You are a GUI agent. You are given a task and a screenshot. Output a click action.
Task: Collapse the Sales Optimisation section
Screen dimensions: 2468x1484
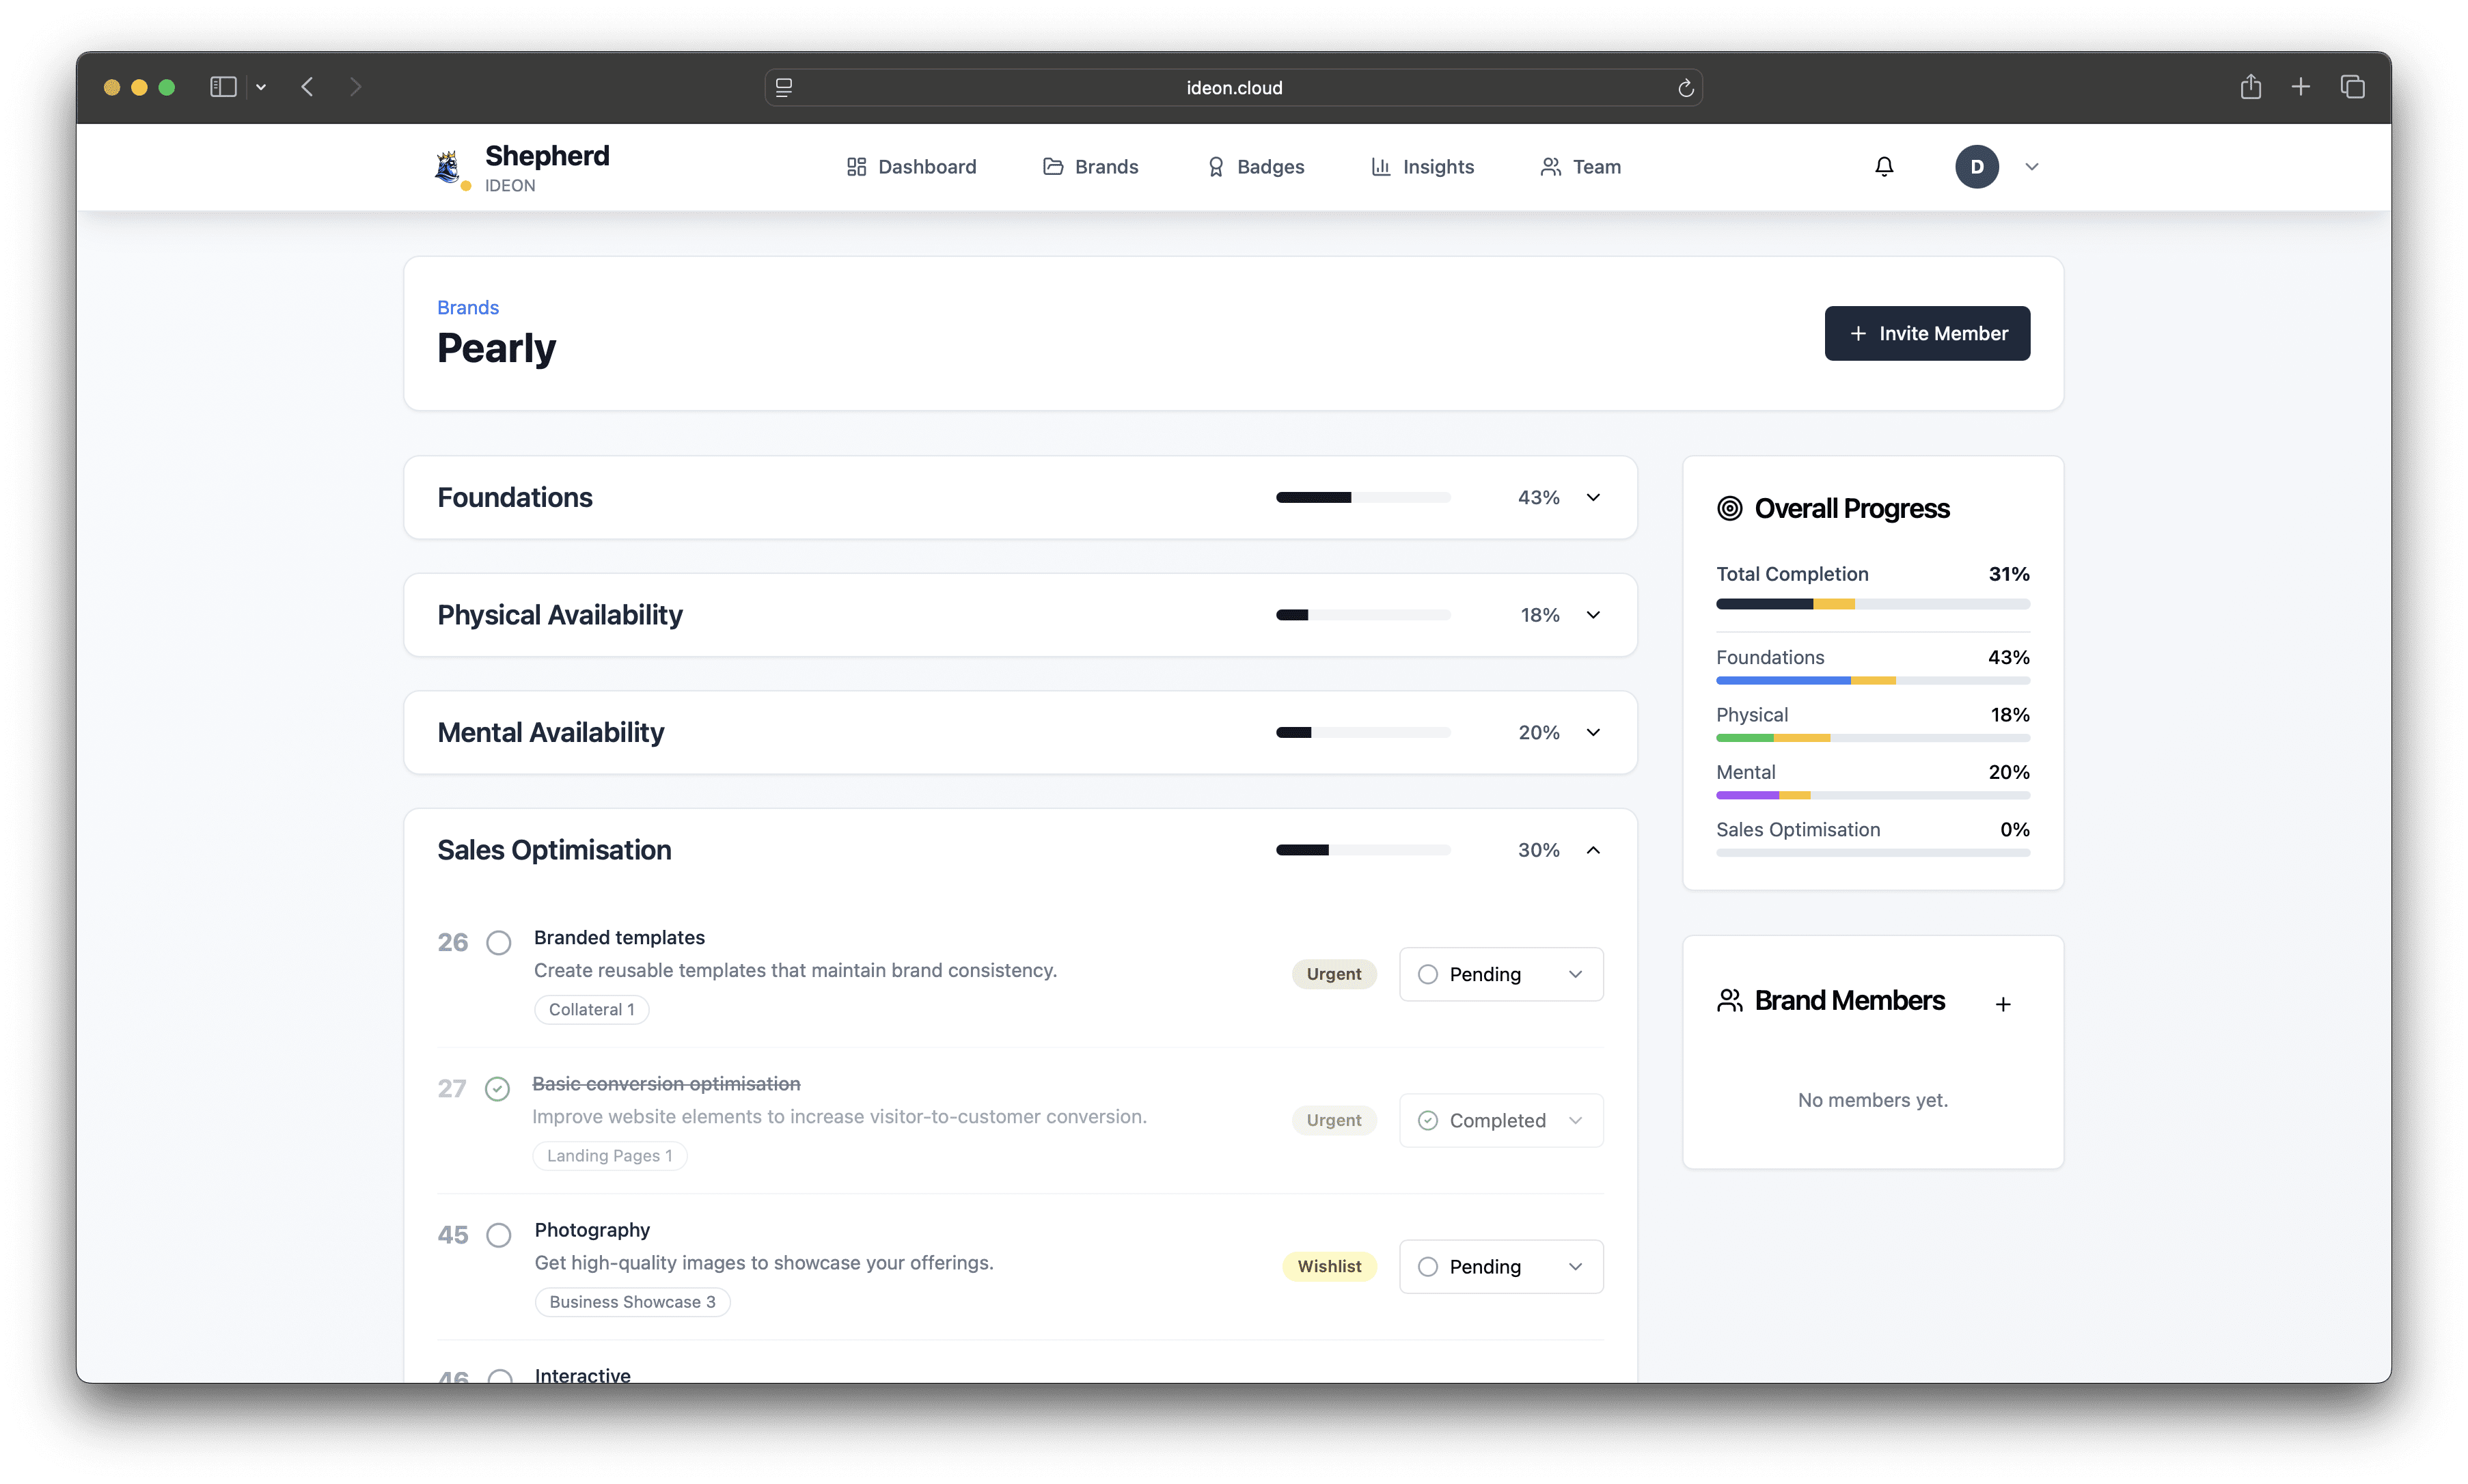click(1593, 850)
